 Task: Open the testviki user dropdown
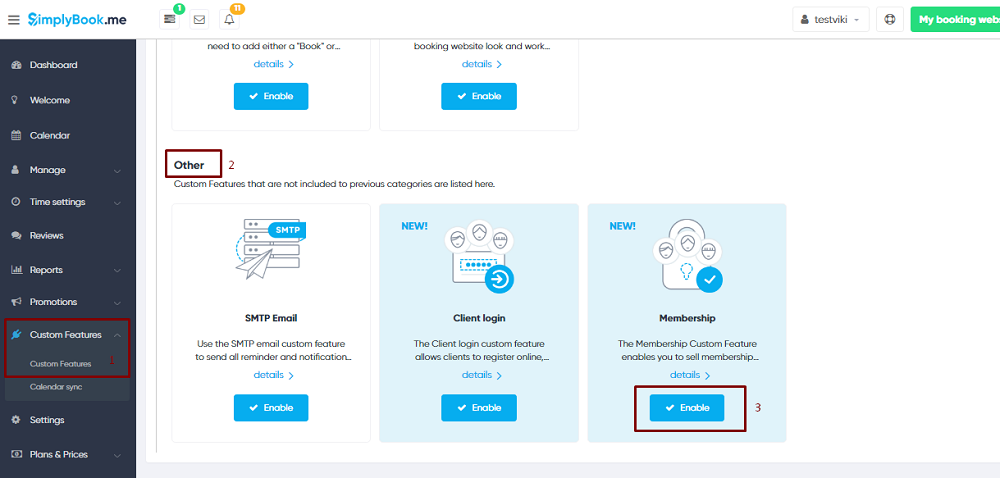click(x=831, y=19)
